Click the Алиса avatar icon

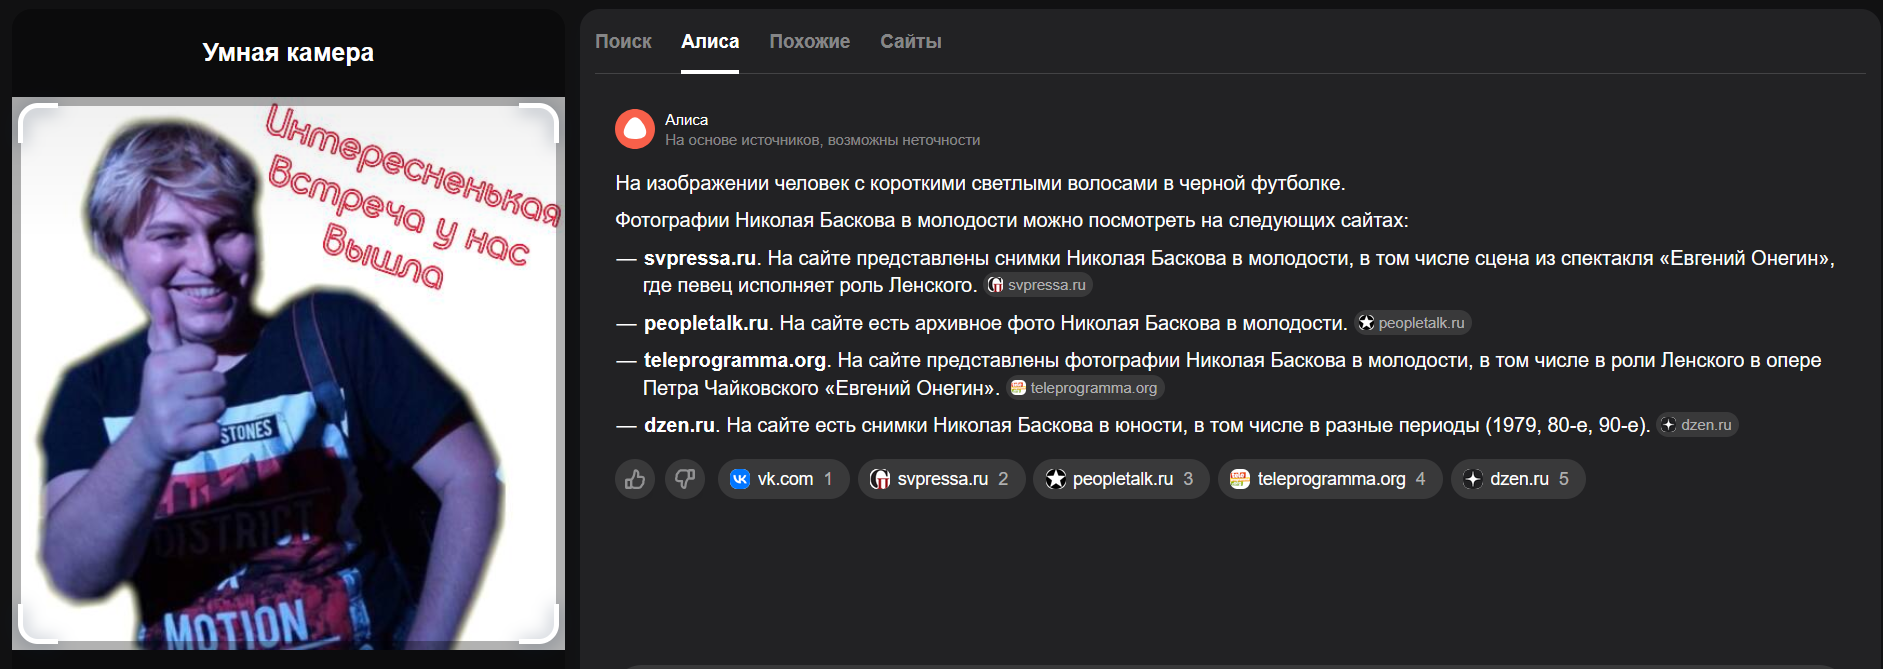coord(635,129)
